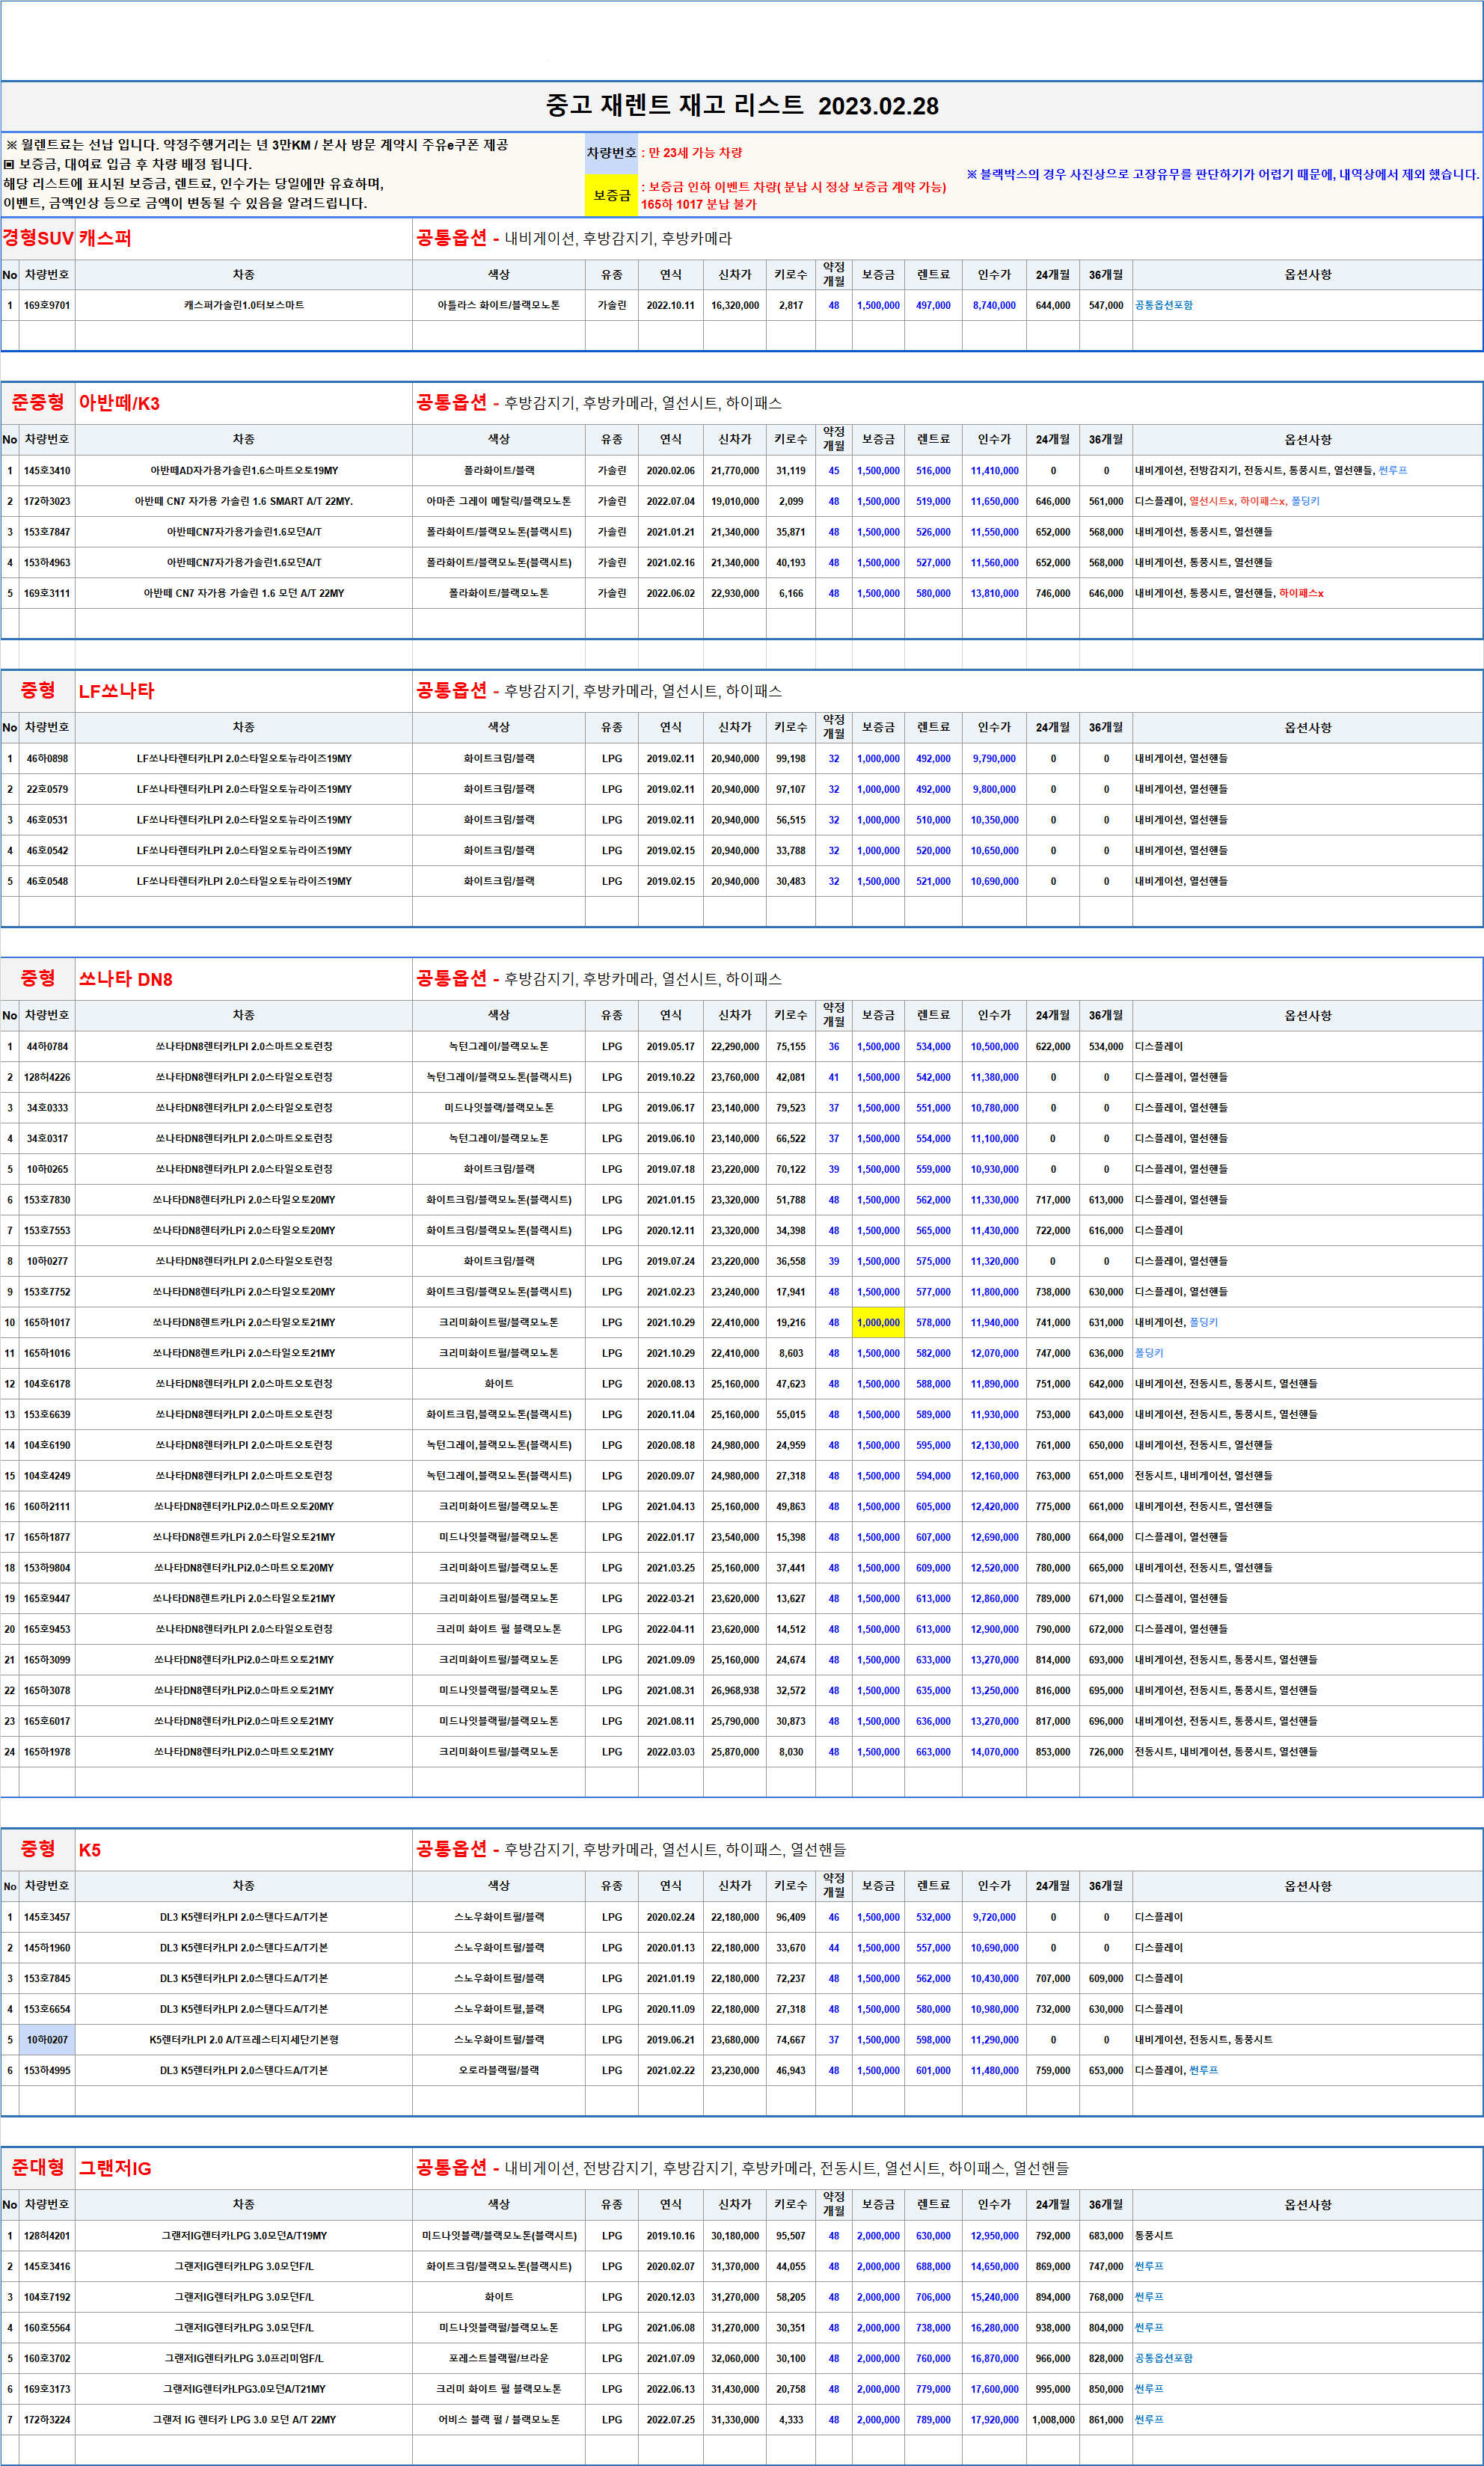Image resolution: width=1484 pixels, height=2466 pixels.
Task: Click vehicle number 145호3416
Action: coord(47,2266)
